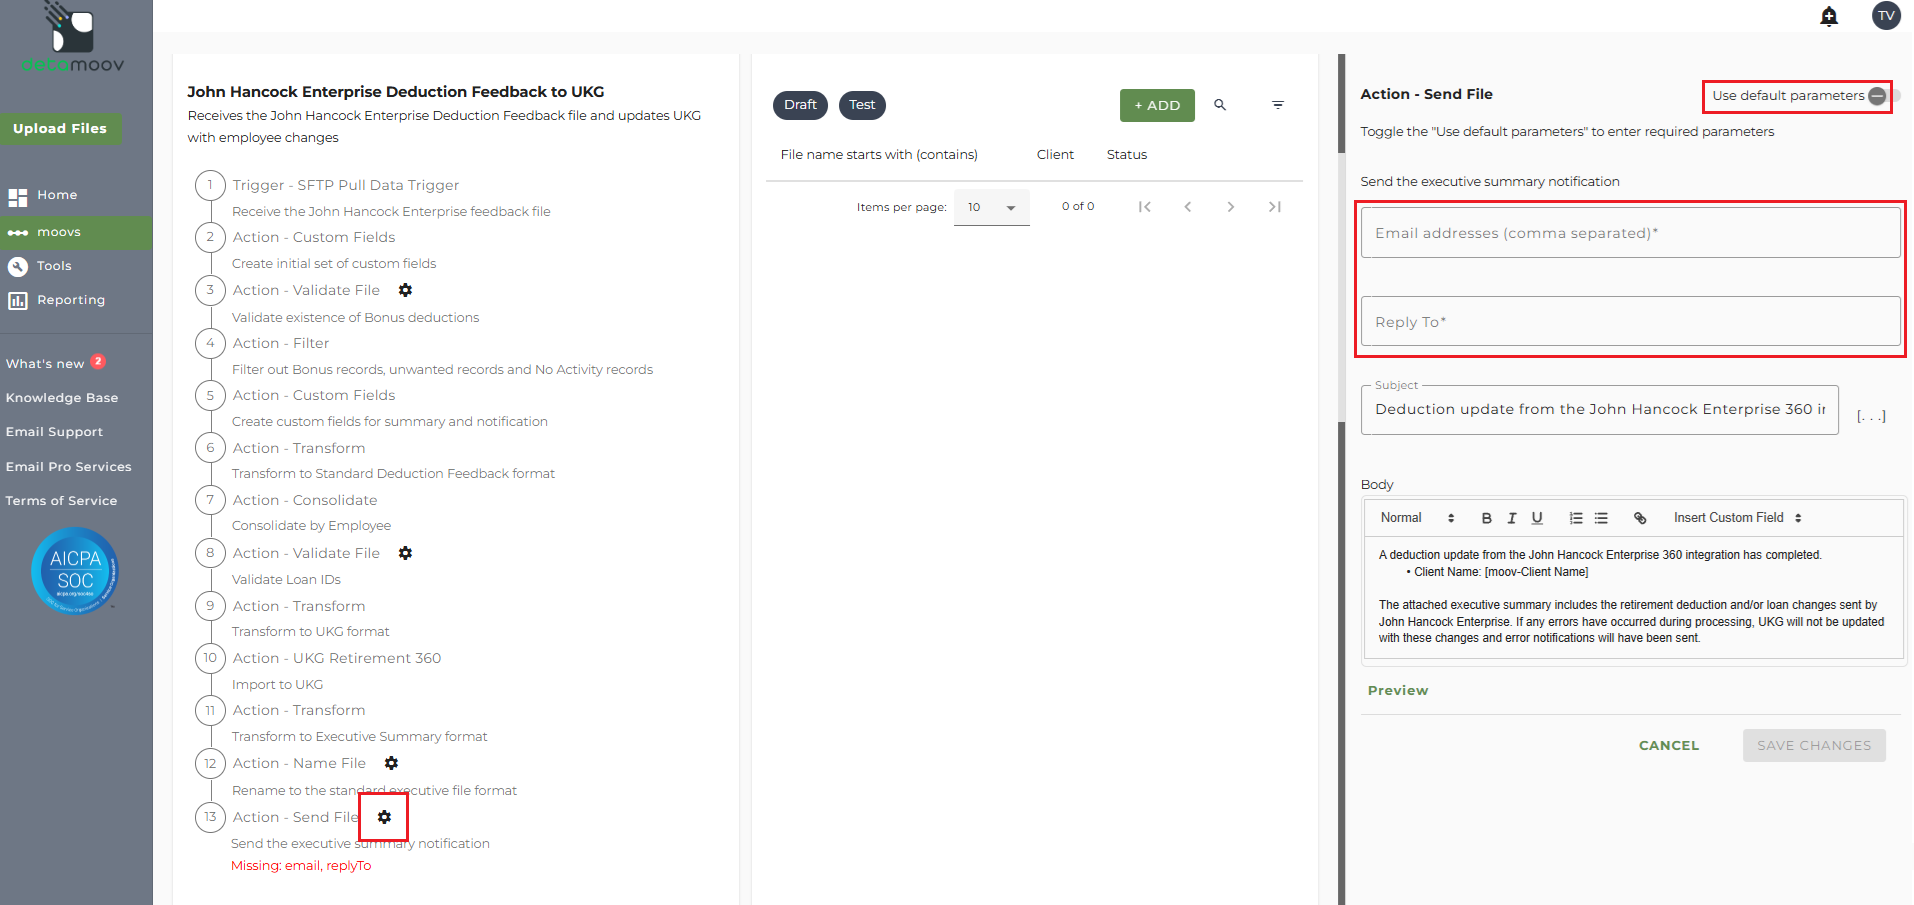
Task: Click the datamoov logo
Action: click(x=73, y=38)
